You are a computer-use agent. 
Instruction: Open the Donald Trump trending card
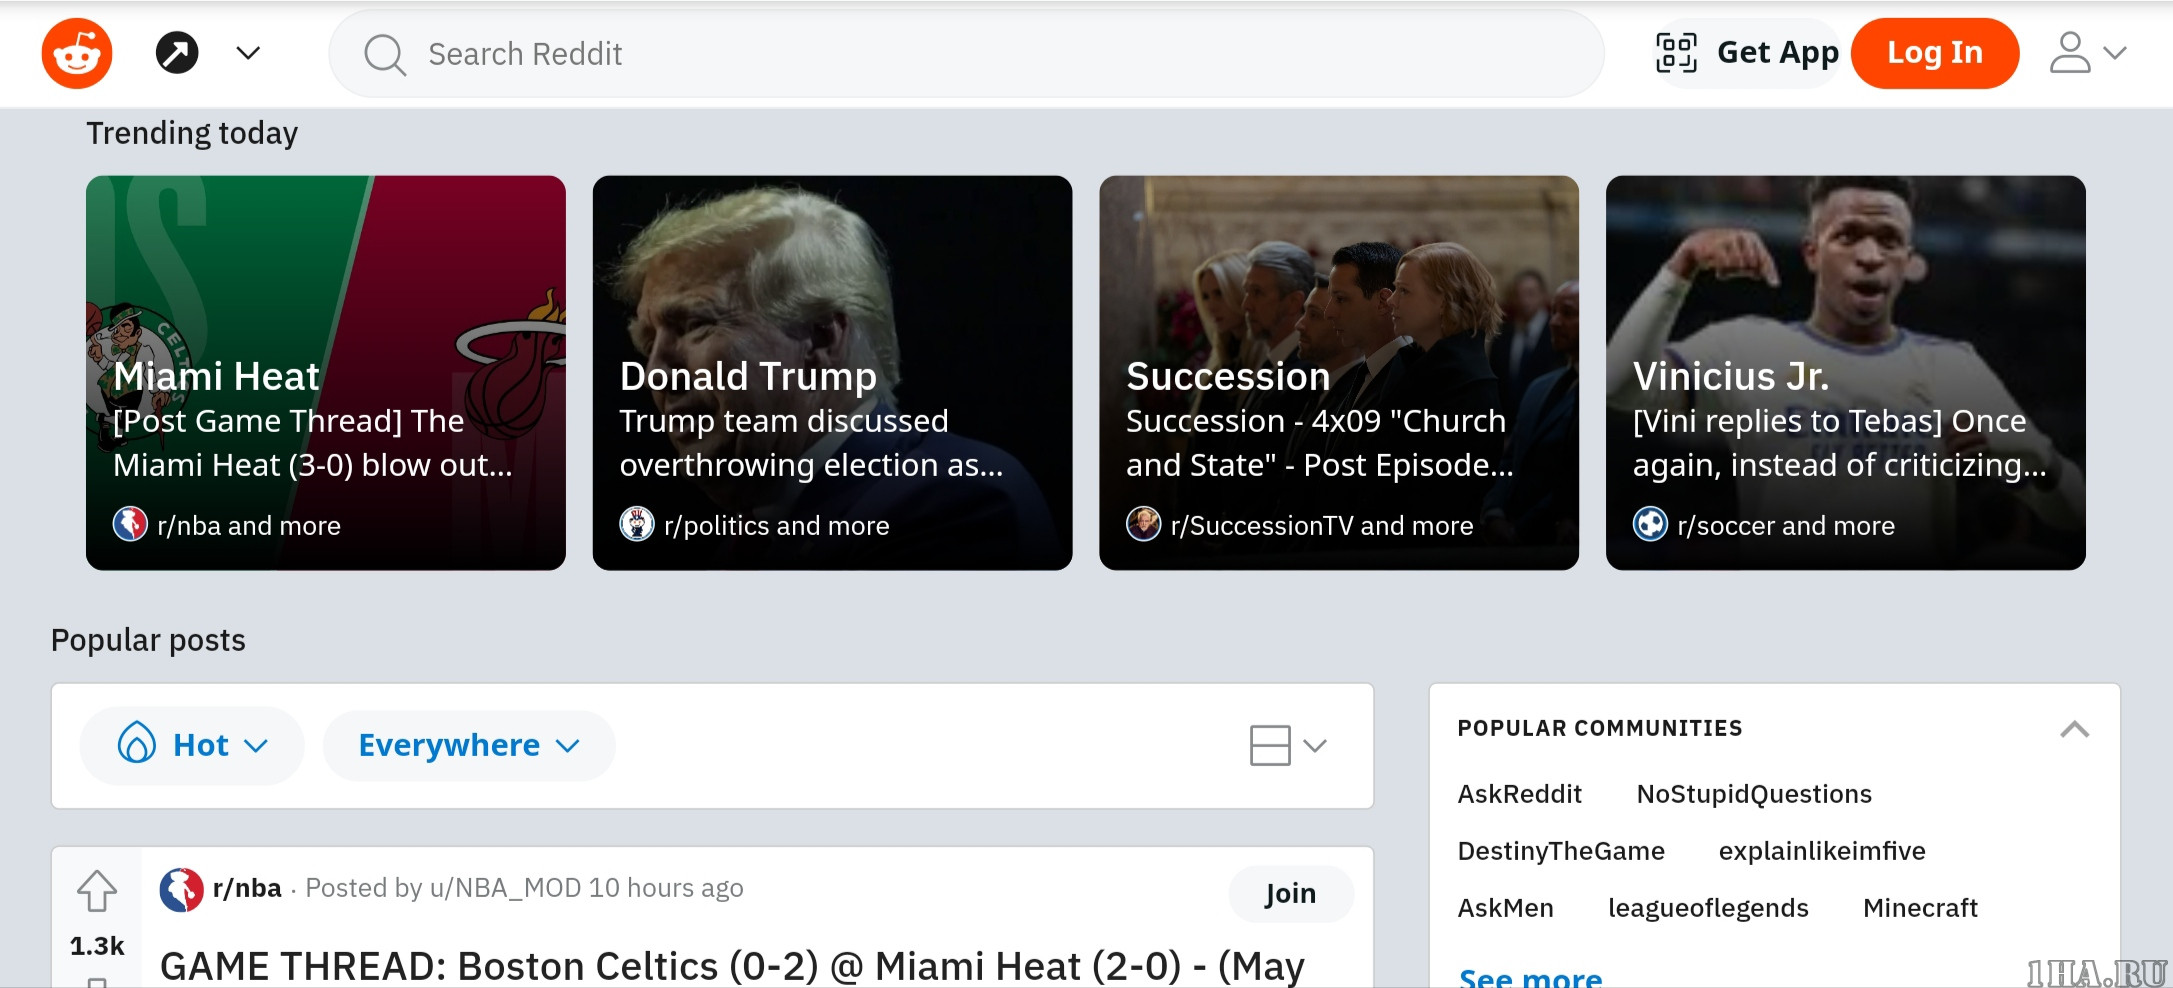point(832,373)
